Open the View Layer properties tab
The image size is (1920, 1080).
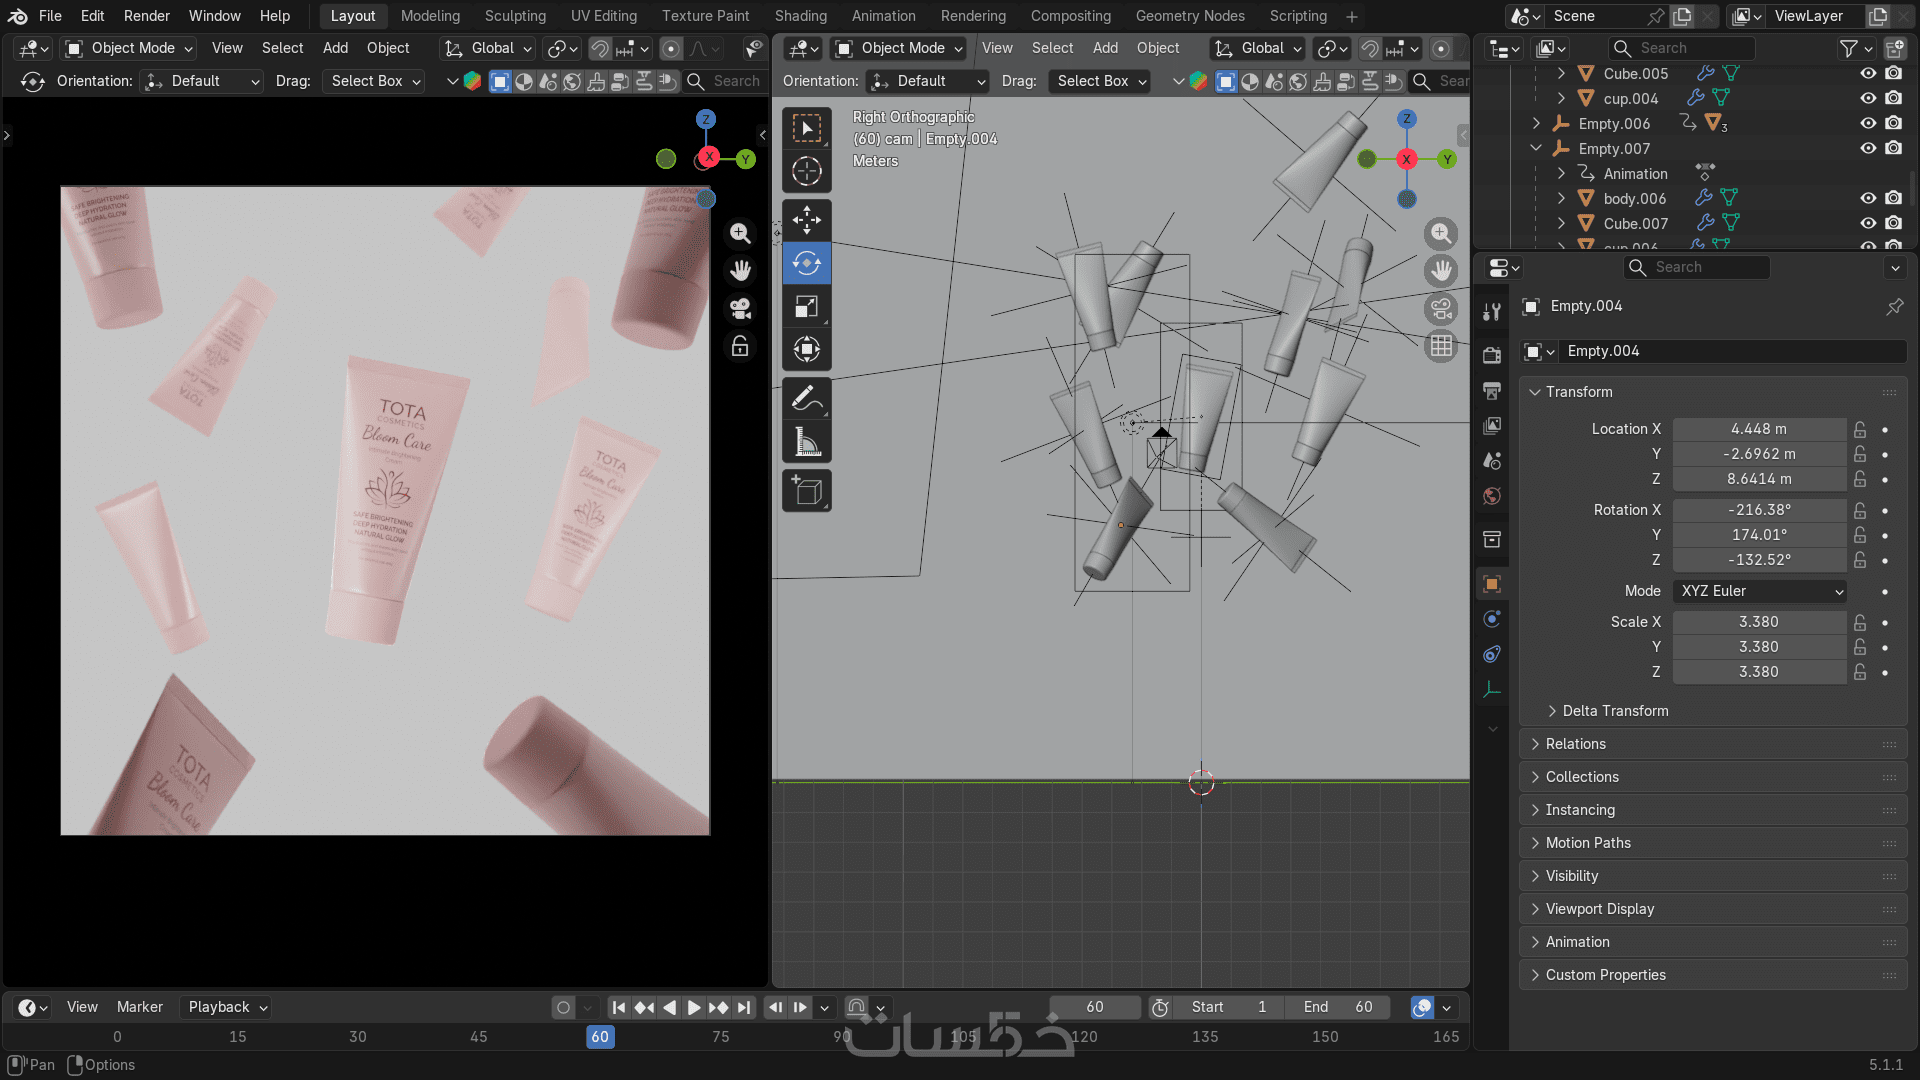[x=1492, y=425]
